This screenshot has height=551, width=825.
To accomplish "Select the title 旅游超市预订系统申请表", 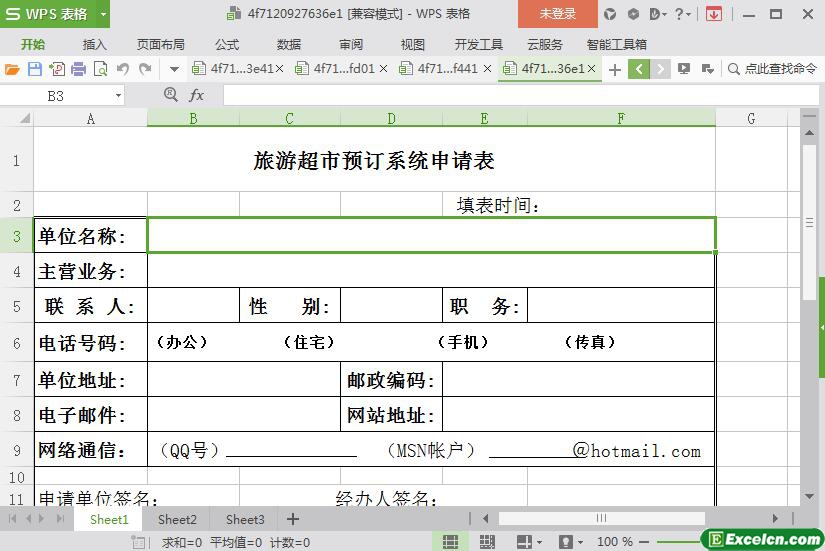I will click(374, 161).
